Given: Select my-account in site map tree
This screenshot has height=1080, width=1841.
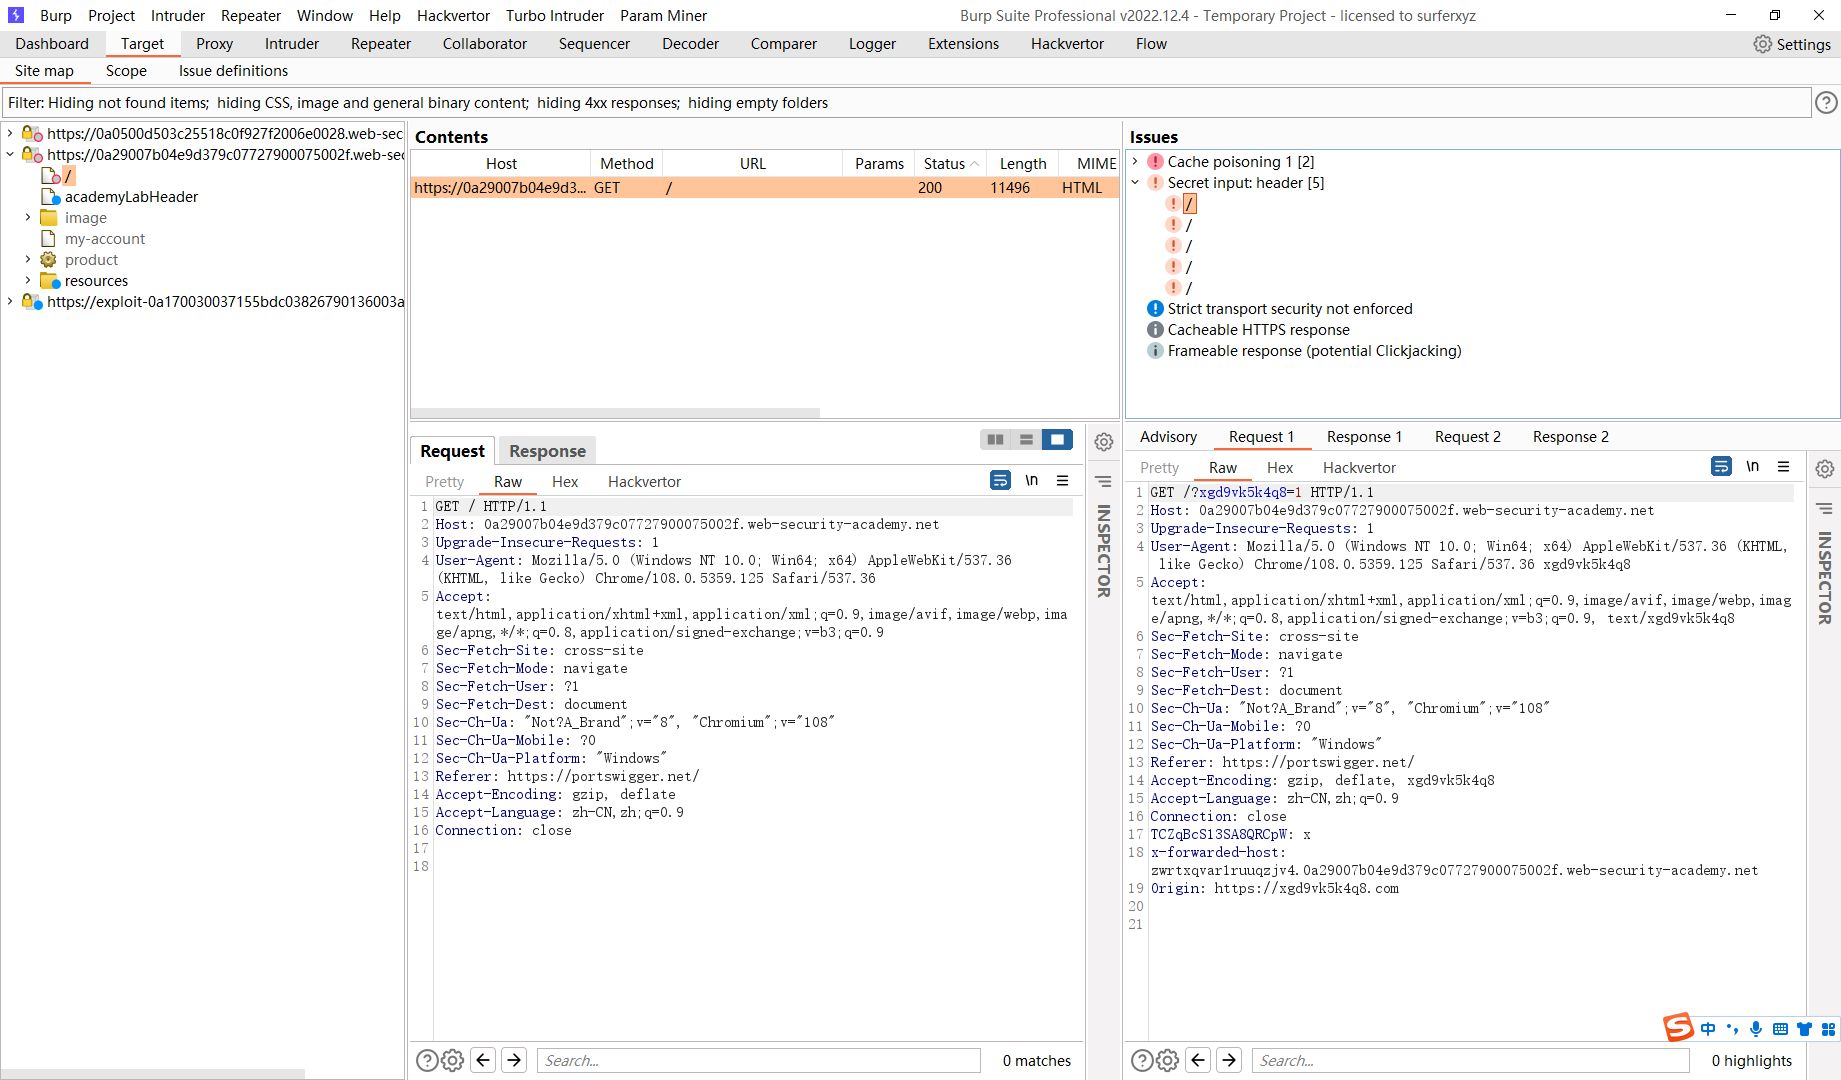Looking at the screenshot, I should (x=104, y=239).
